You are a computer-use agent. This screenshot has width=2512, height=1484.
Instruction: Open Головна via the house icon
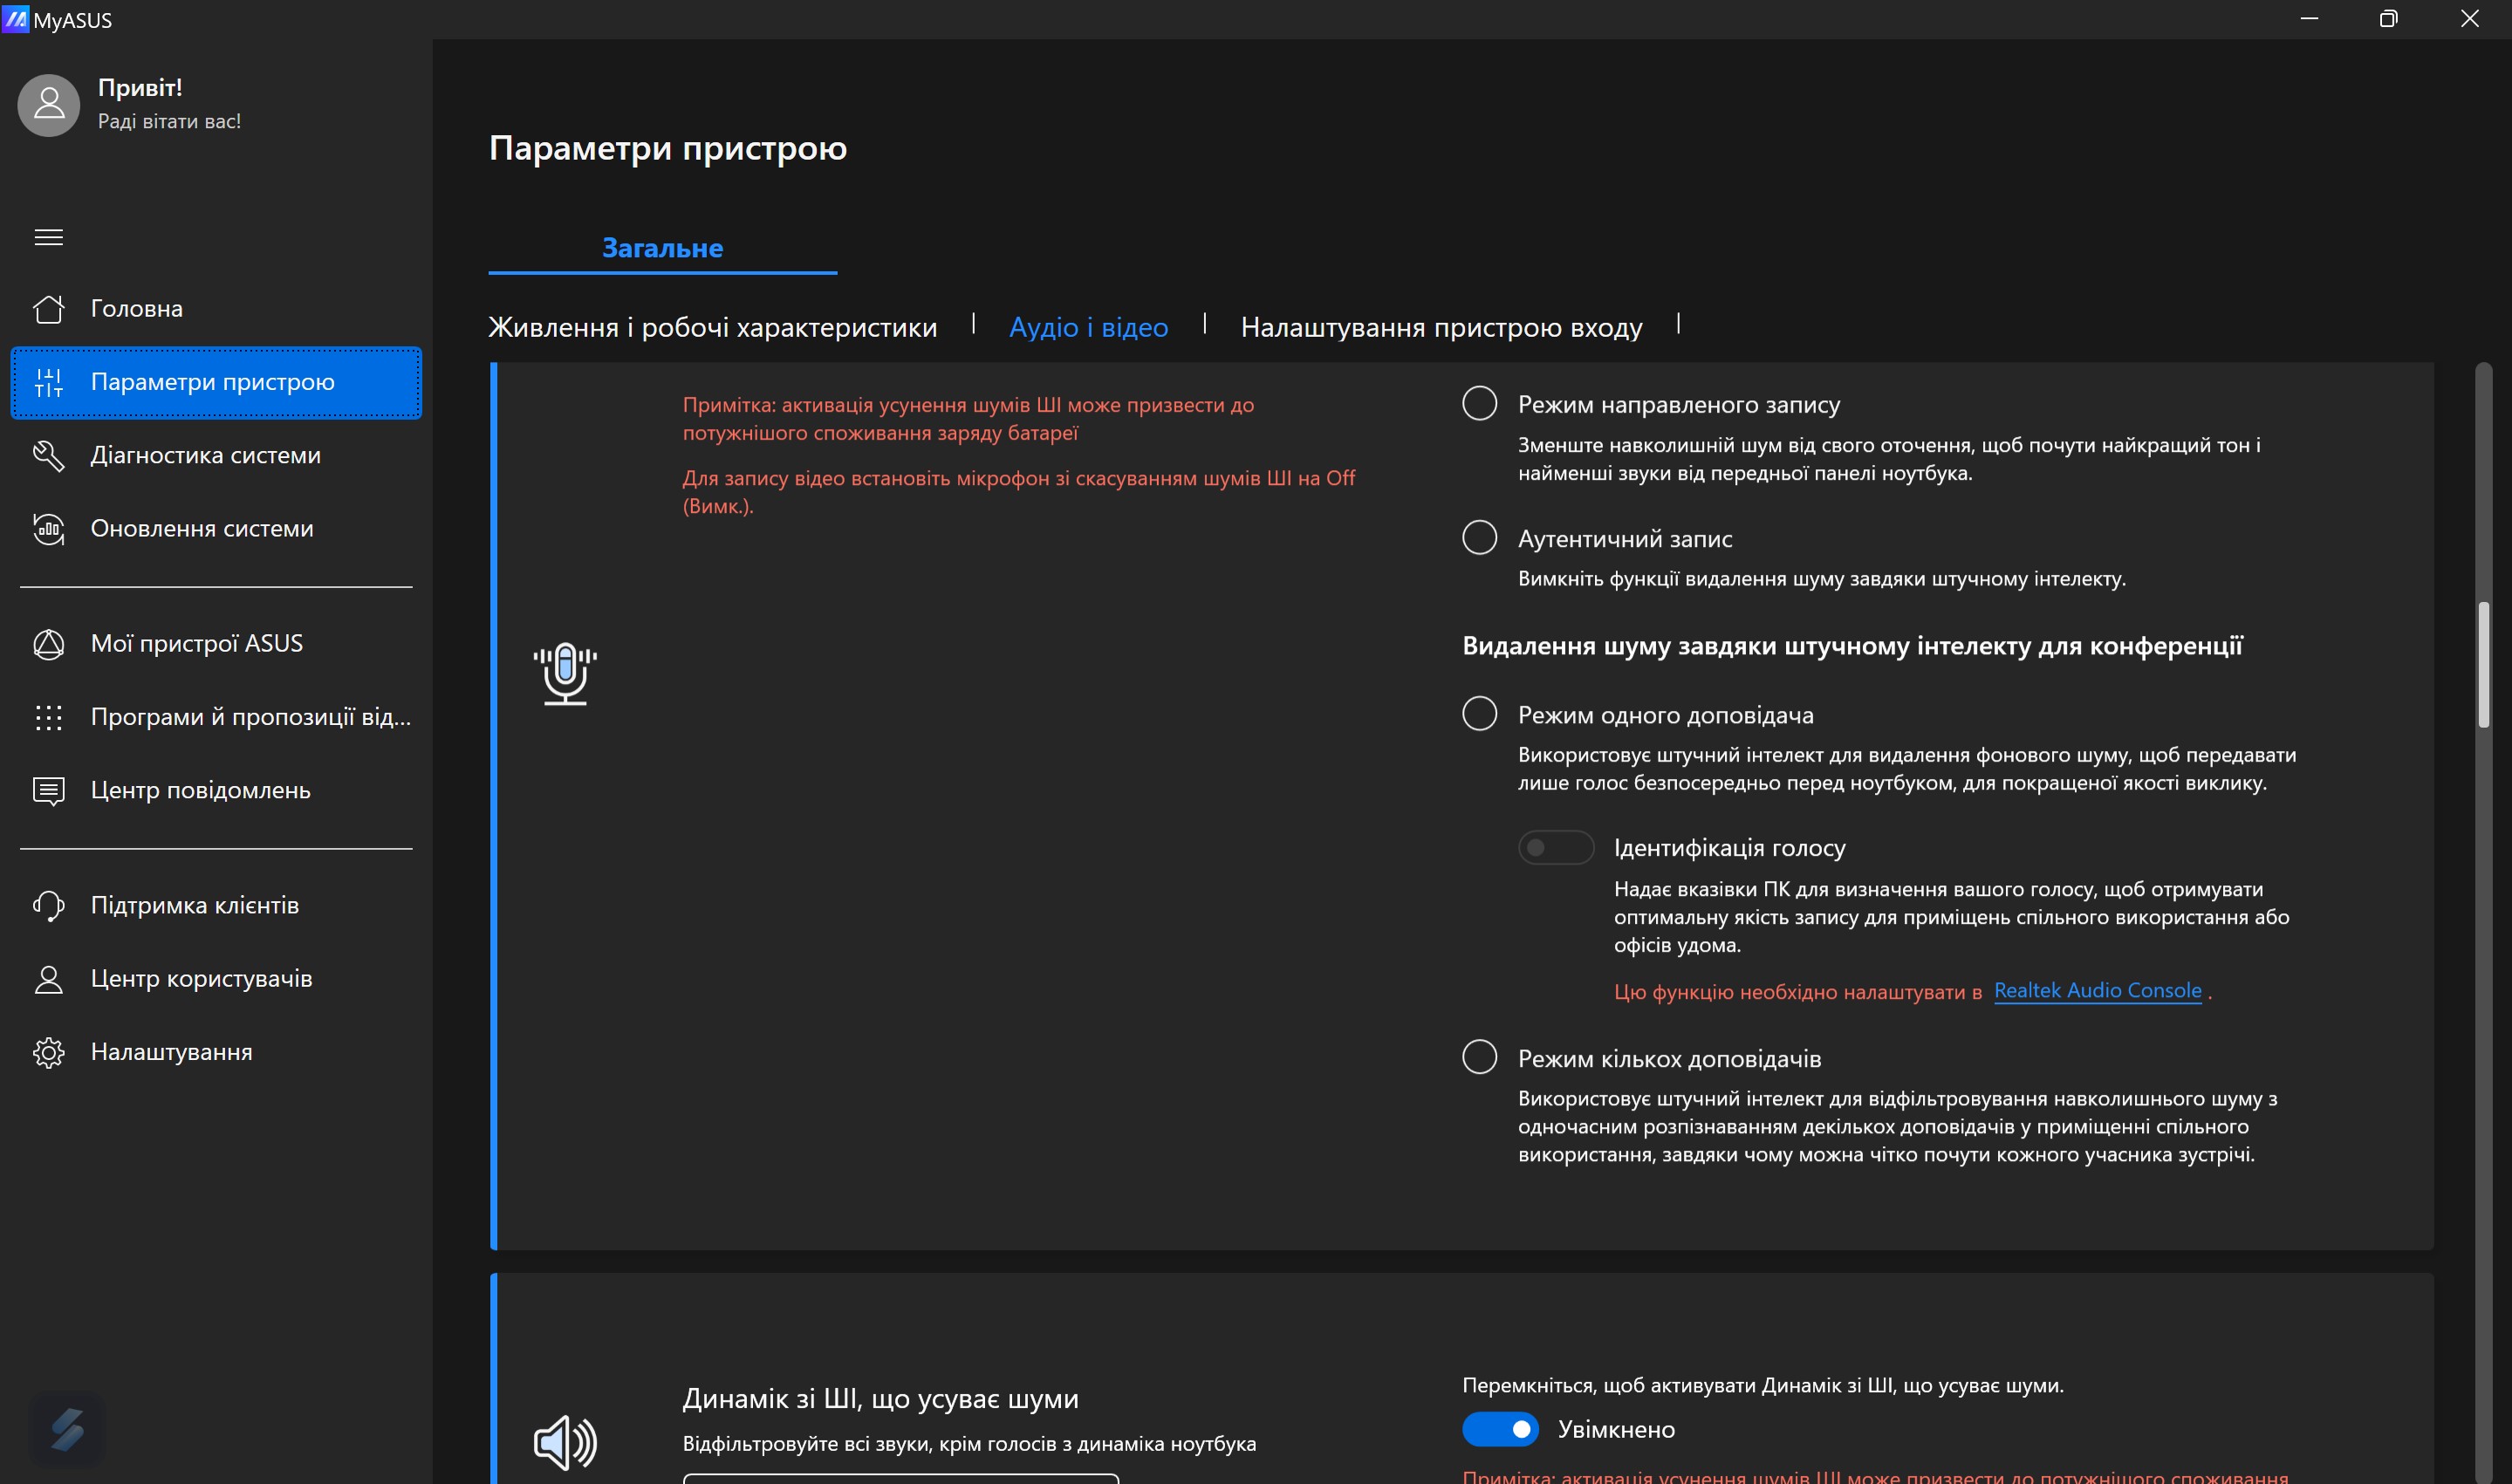coord(48,309)
